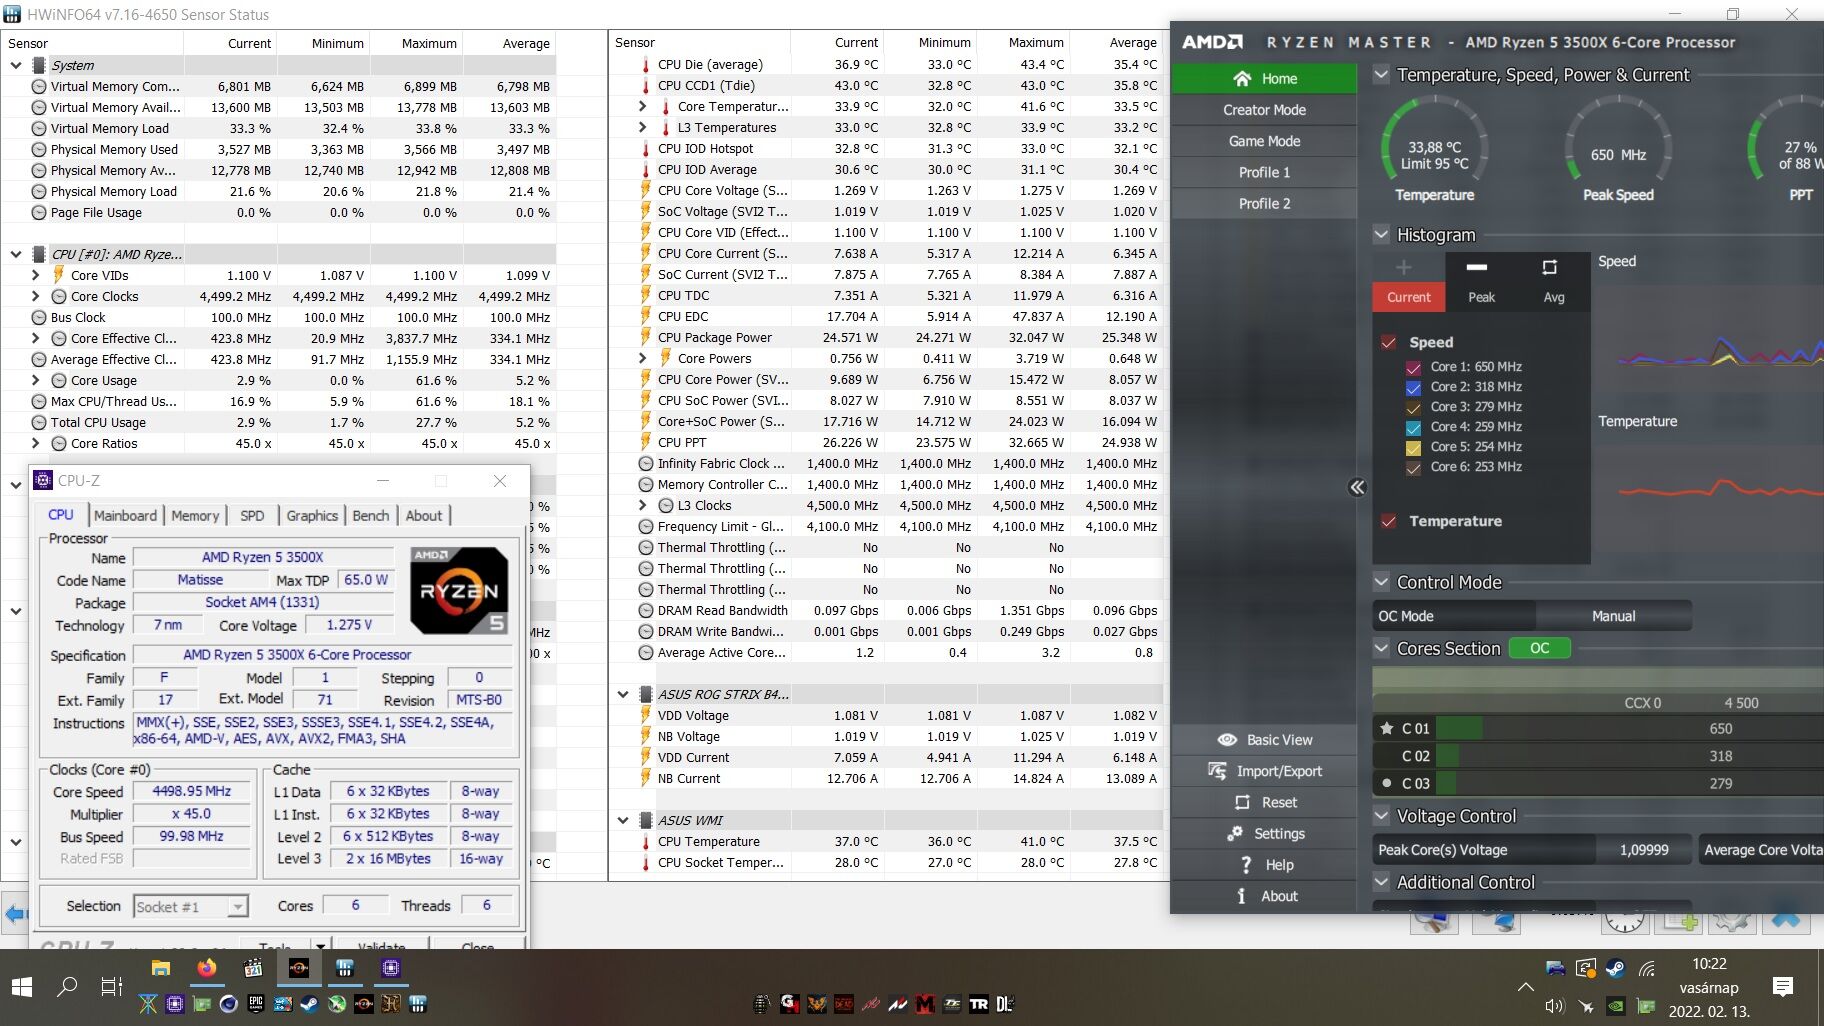Uncheck the Speed histogram checkbox

1388,342
